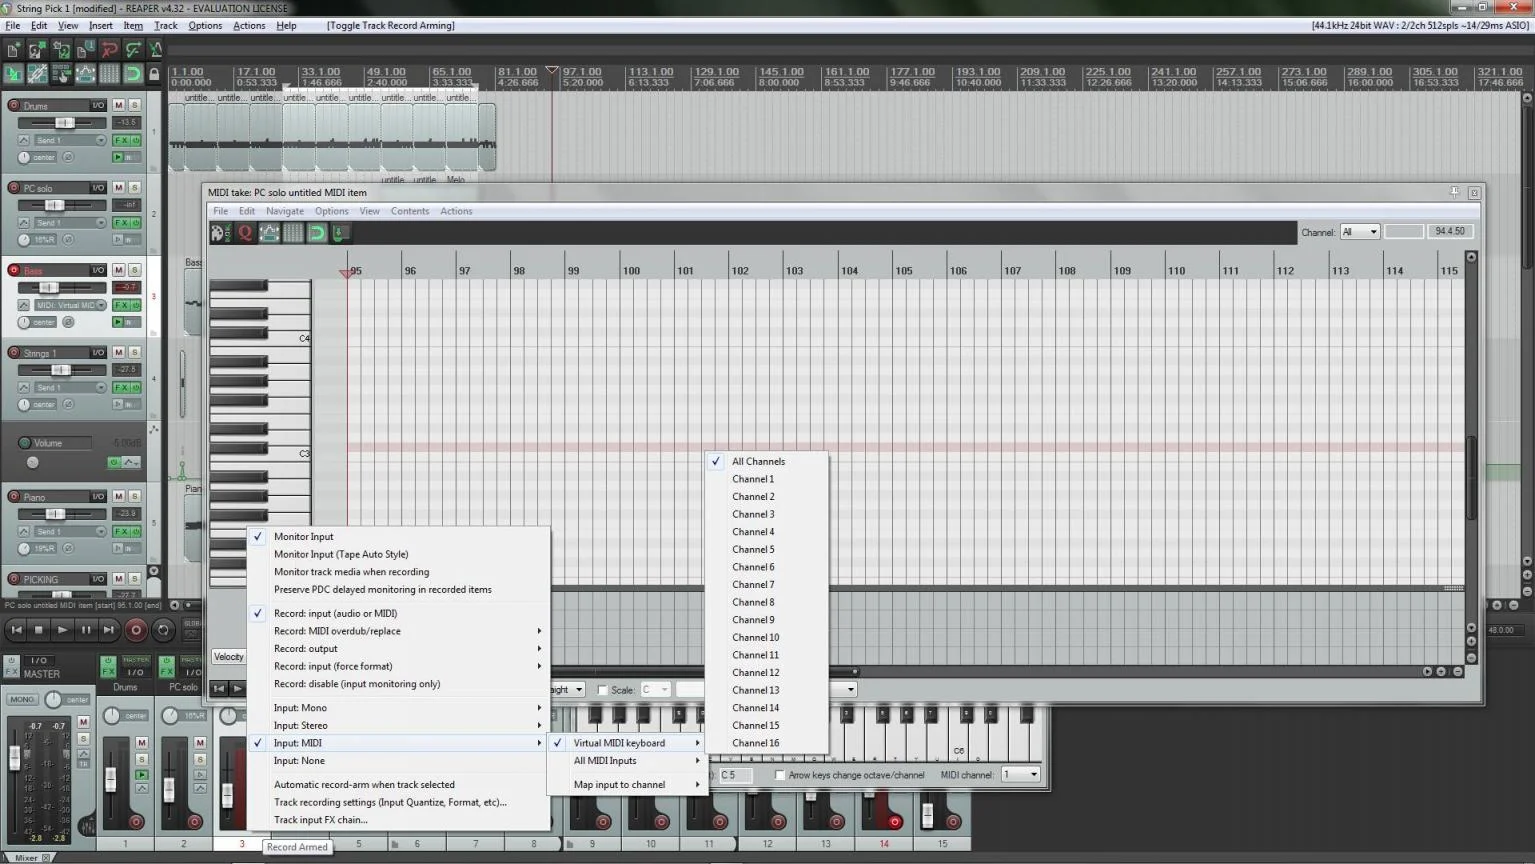Viewport: 1535px width, 864px height.
Task: Click the MONO button on master channel
Action: (21, 700)
